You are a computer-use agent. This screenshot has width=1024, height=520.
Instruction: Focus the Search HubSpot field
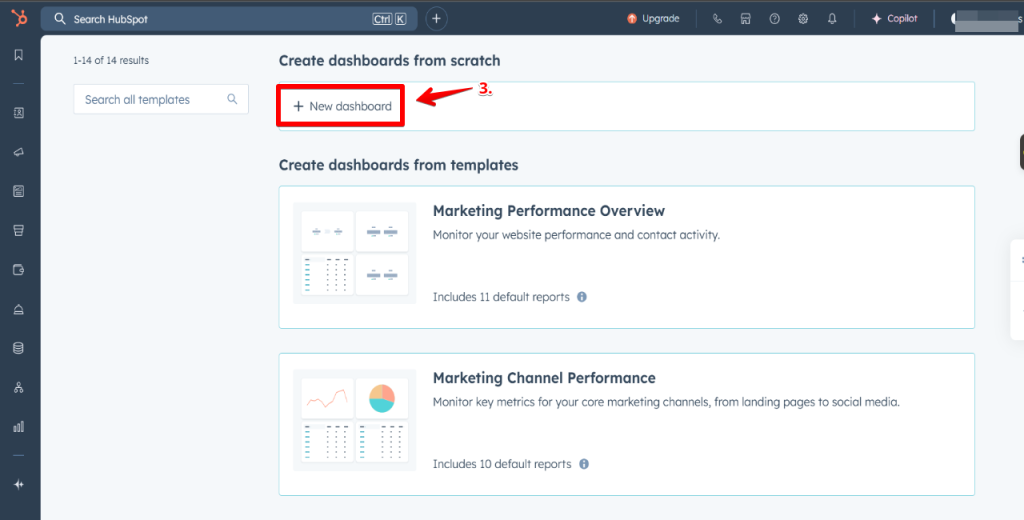229,19
